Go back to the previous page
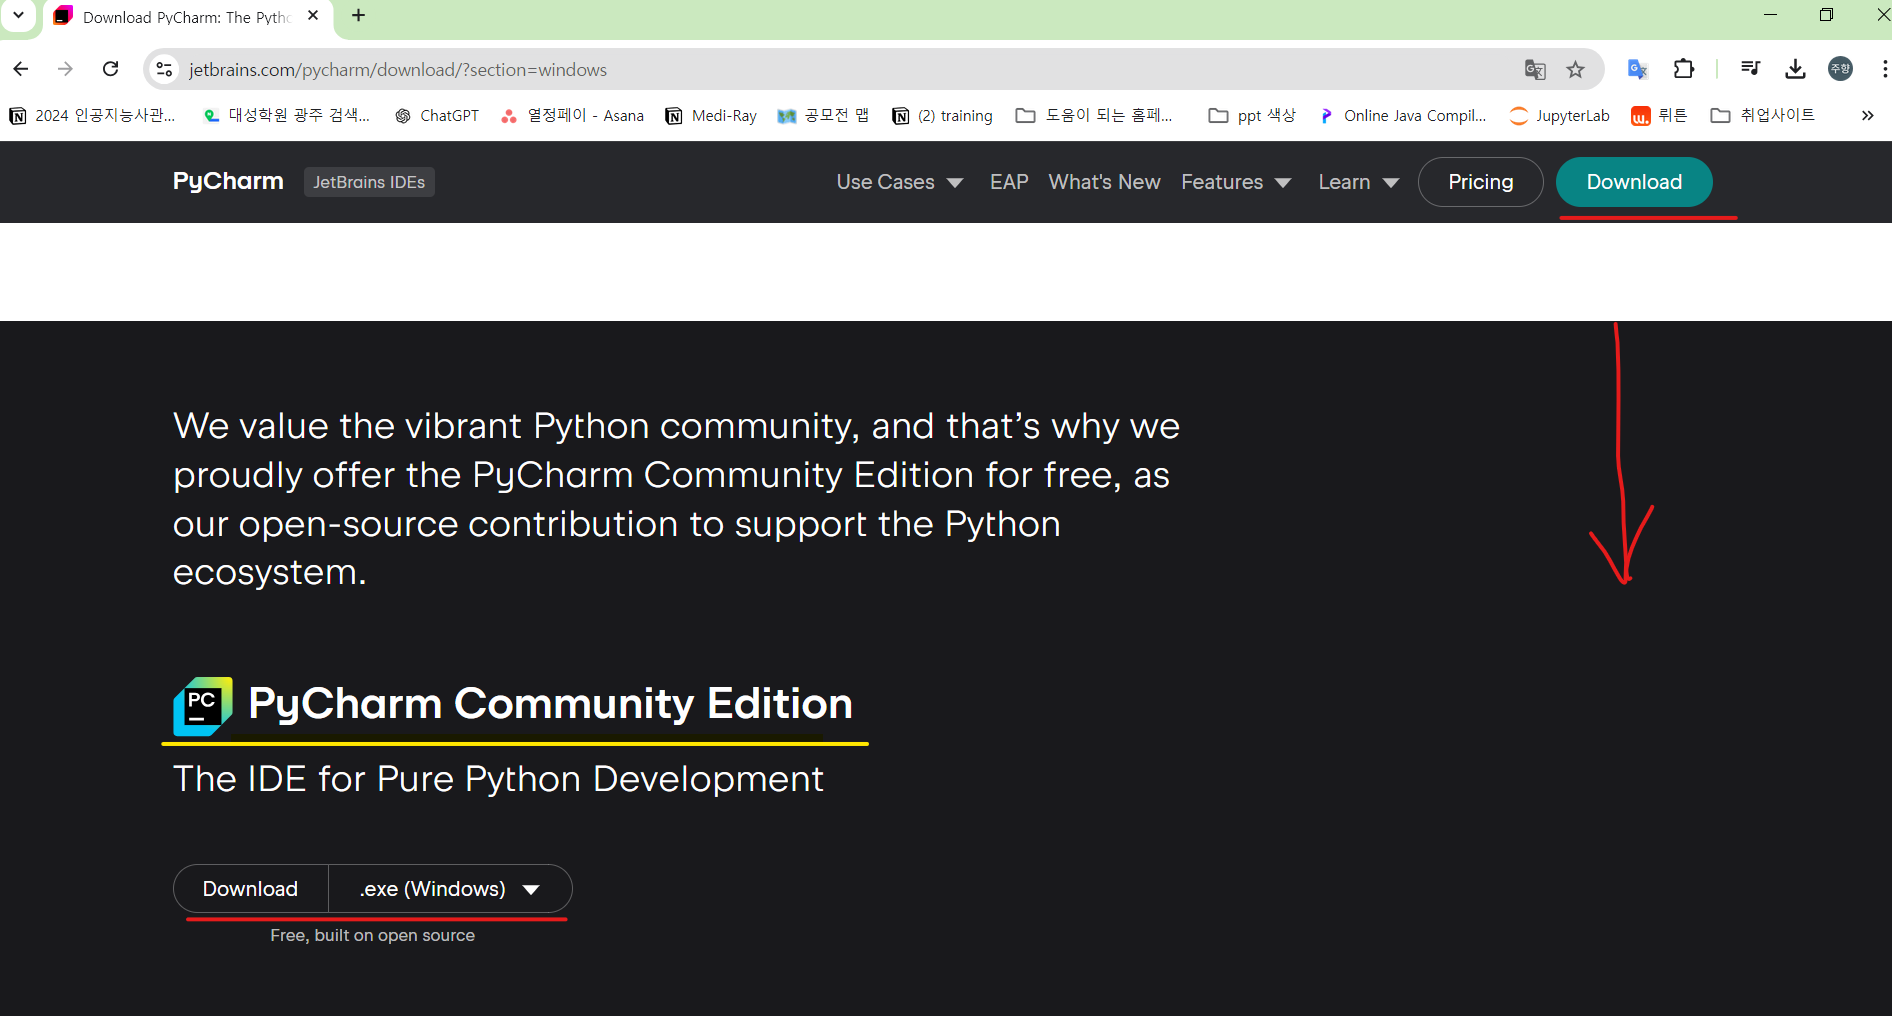 pos(21,69)
